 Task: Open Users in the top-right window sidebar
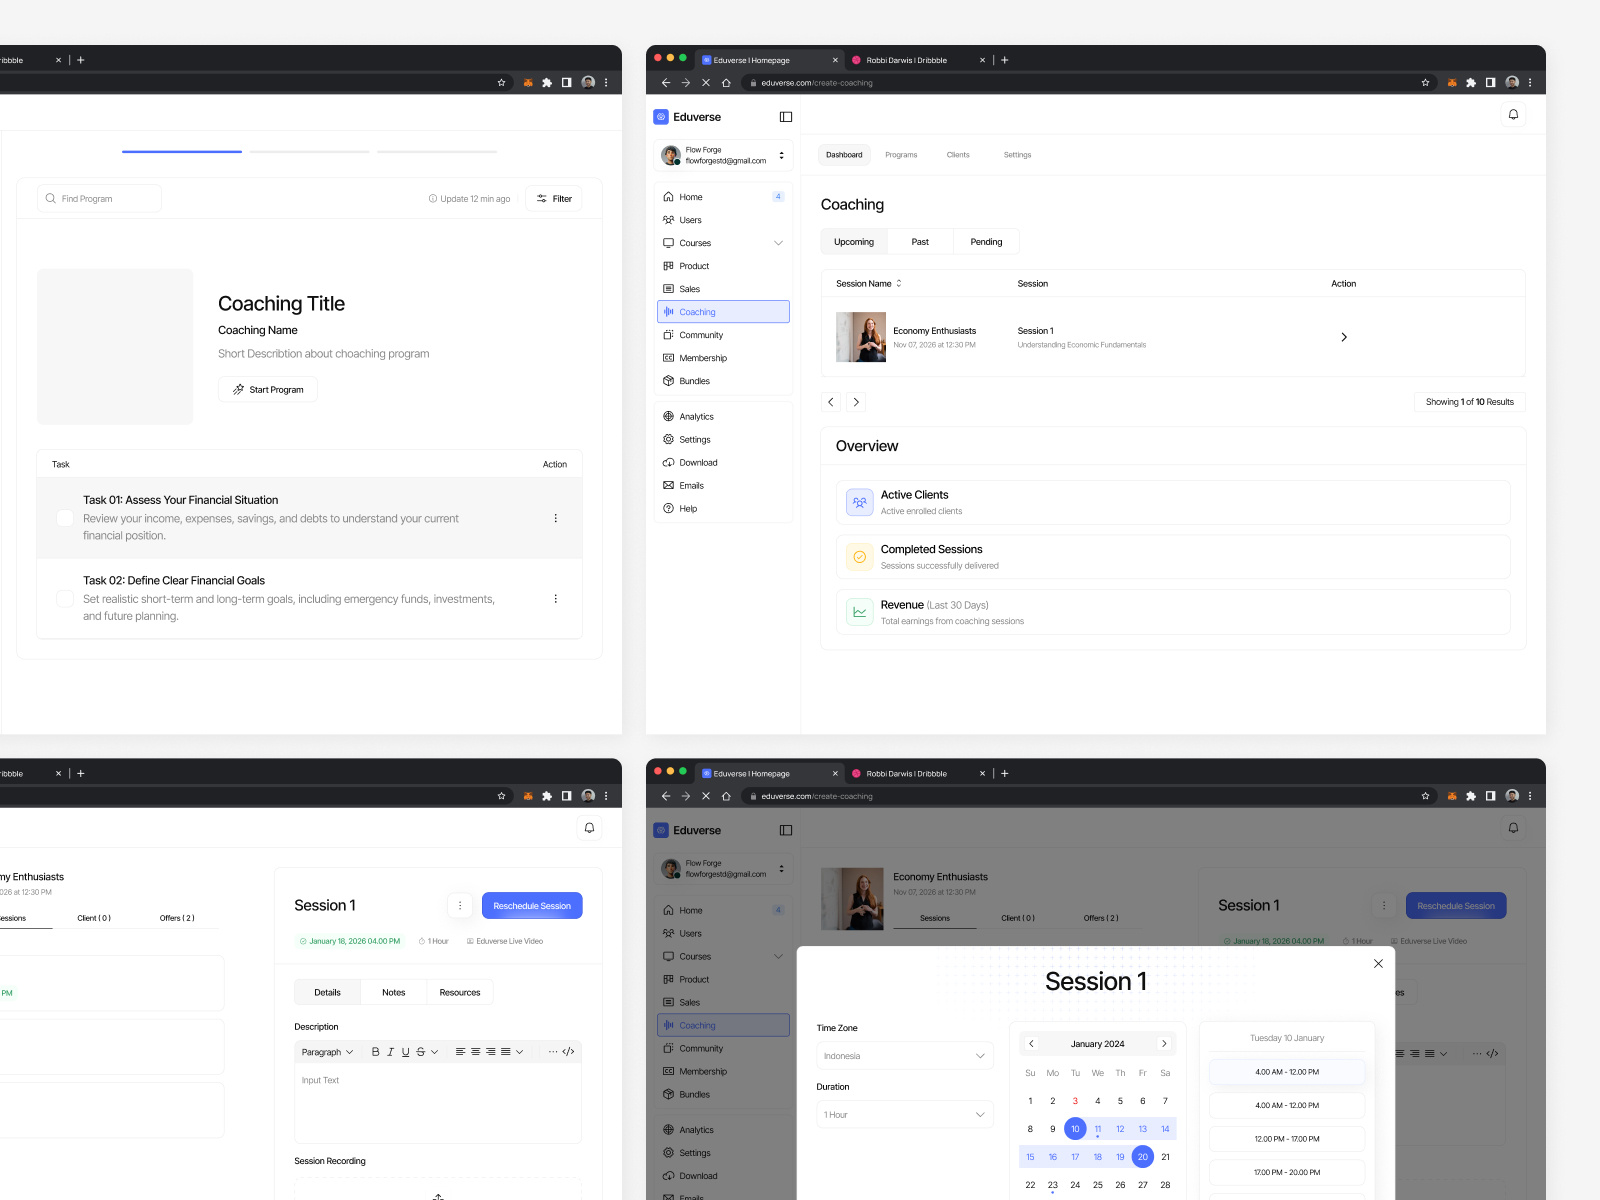[723, 220]
